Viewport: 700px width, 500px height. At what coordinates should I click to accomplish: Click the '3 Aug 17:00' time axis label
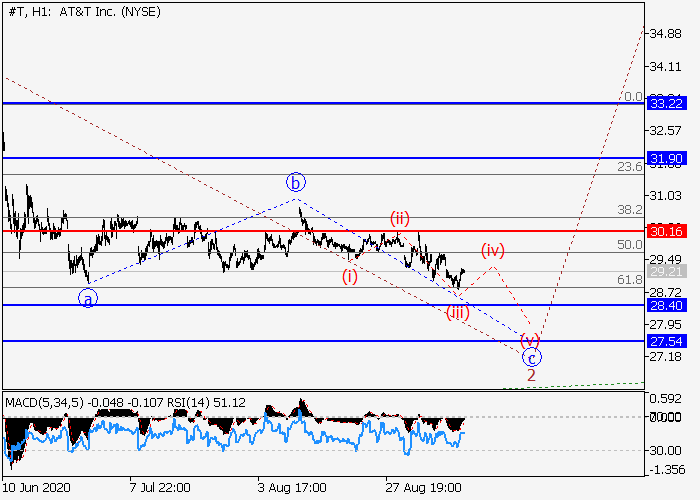coord(291,488)
